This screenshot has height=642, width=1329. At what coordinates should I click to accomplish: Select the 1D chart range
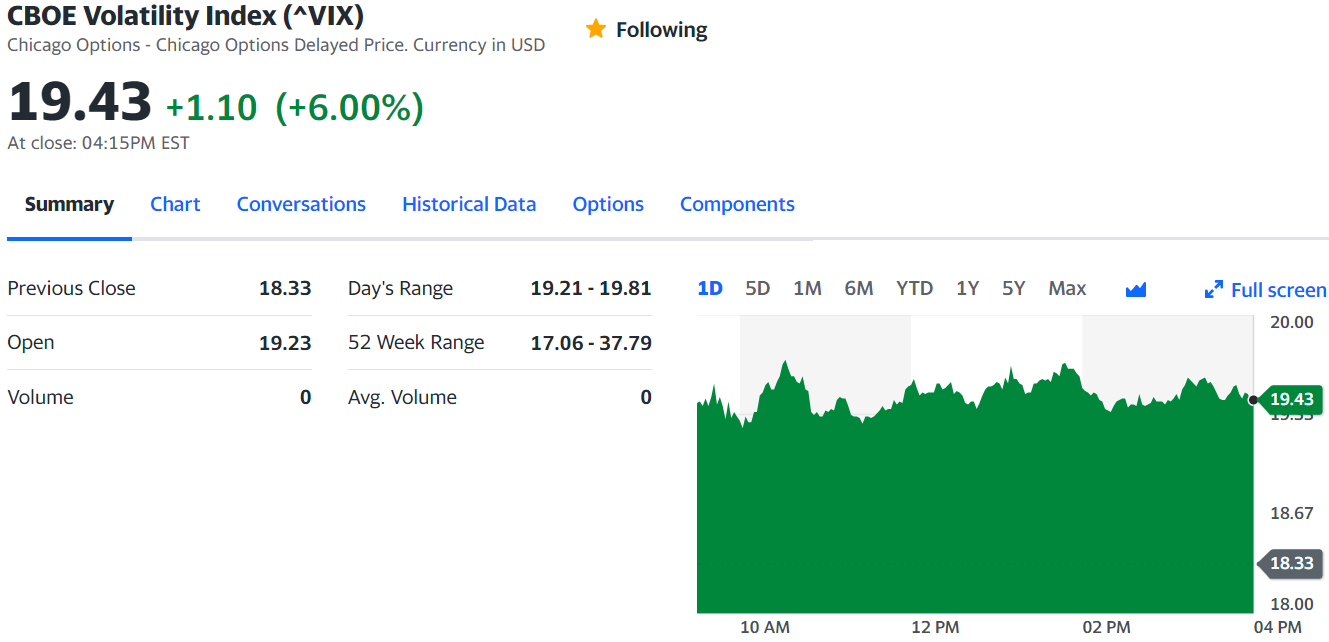point(710,288)
